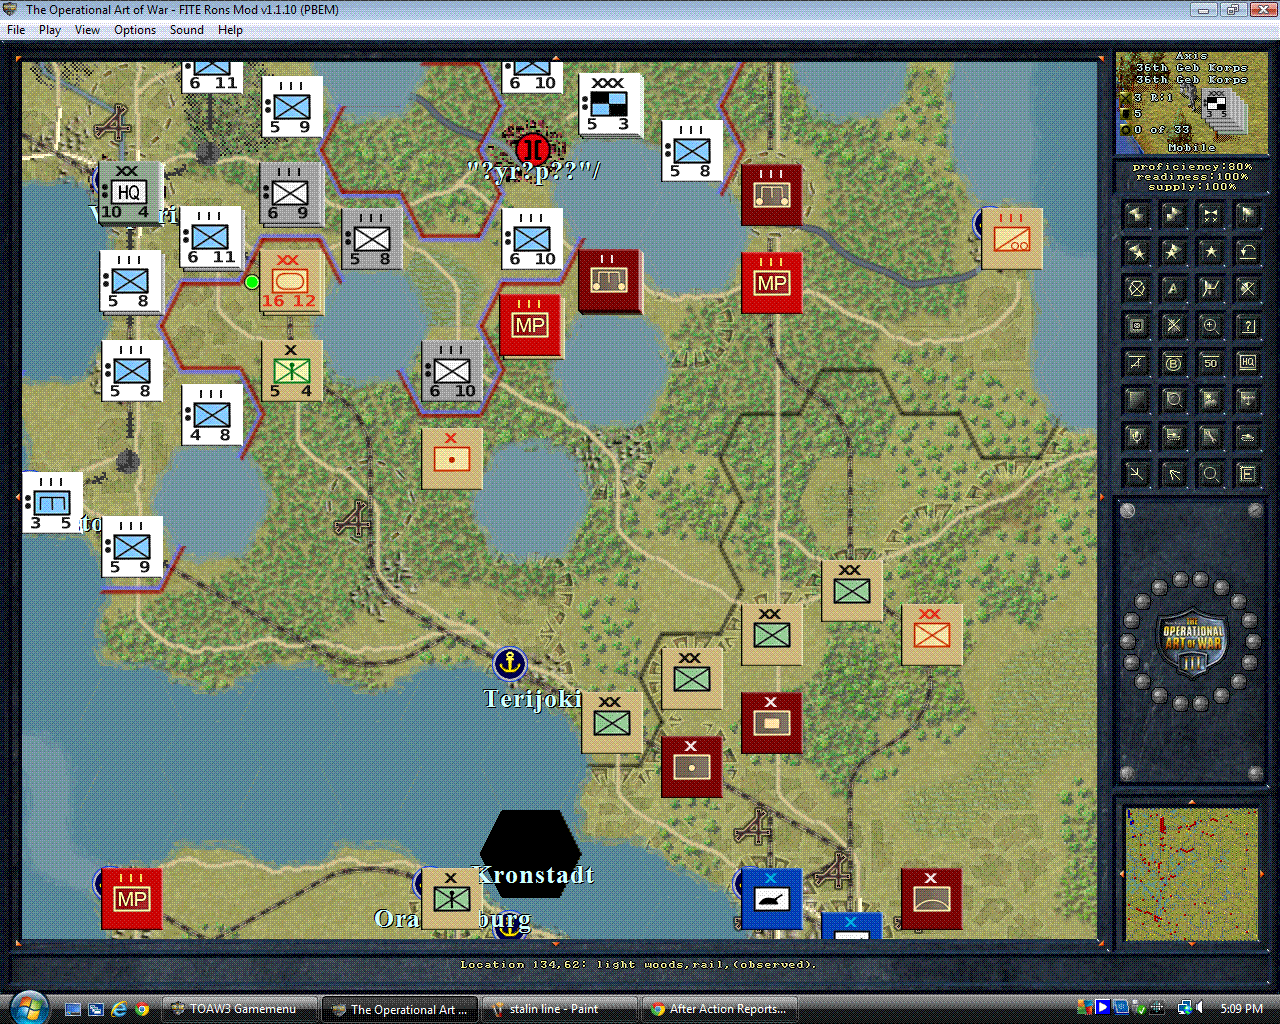Click the Kronstadt black hex
Image resolution: width=1280 pixels, height=1024 pixels.
[531, 852]
